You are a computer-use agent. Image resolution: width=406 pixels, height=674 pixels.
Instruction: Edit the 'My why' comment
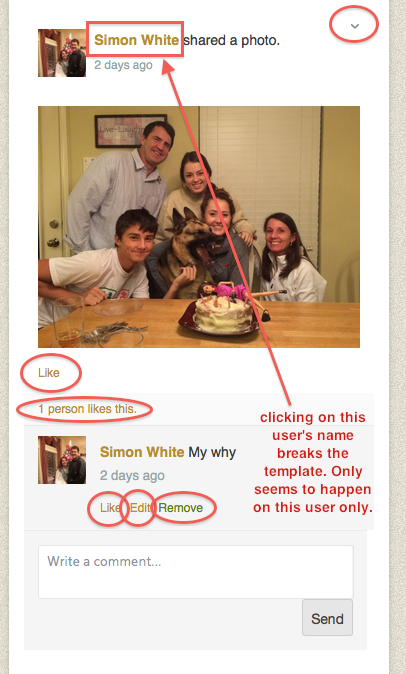point(139,508)
